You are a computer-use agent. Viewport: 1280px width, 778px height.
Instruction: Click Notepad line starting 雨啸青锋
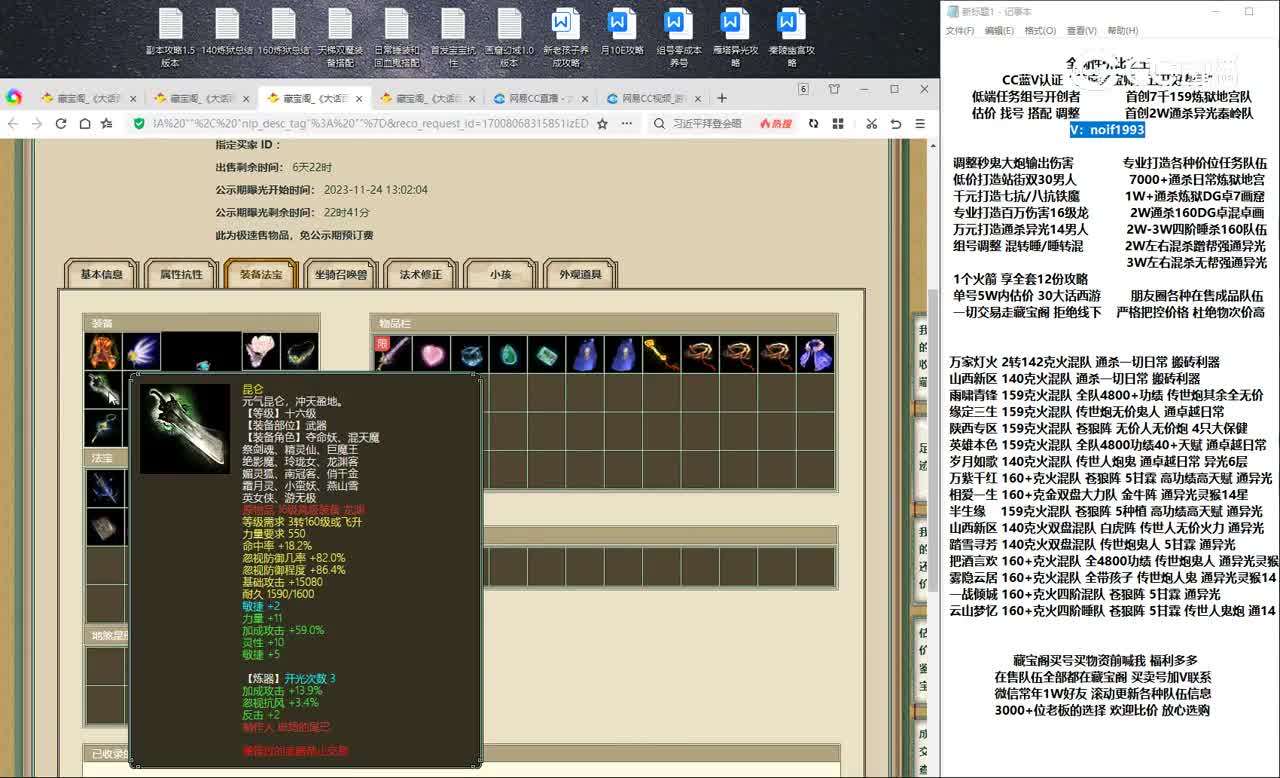tap(1106, 395)
